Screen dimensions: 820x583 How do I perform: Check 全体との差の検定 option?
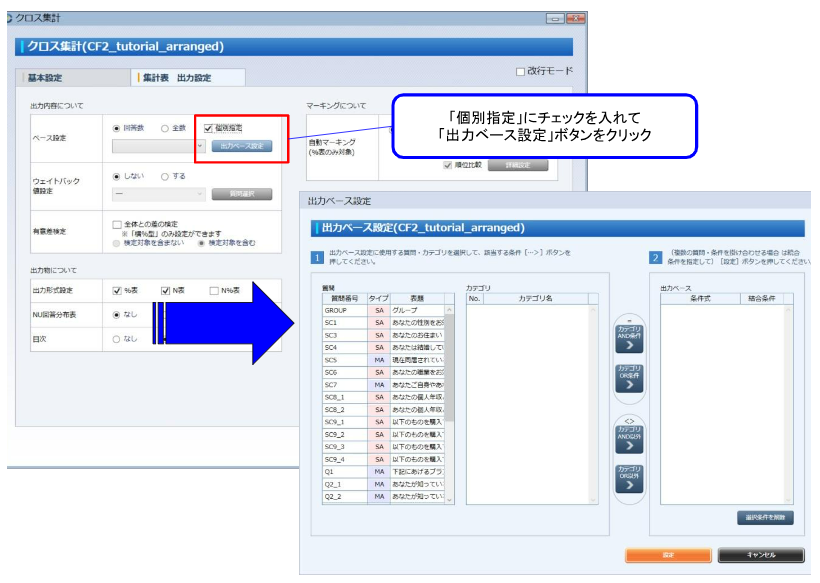(117, 223)
